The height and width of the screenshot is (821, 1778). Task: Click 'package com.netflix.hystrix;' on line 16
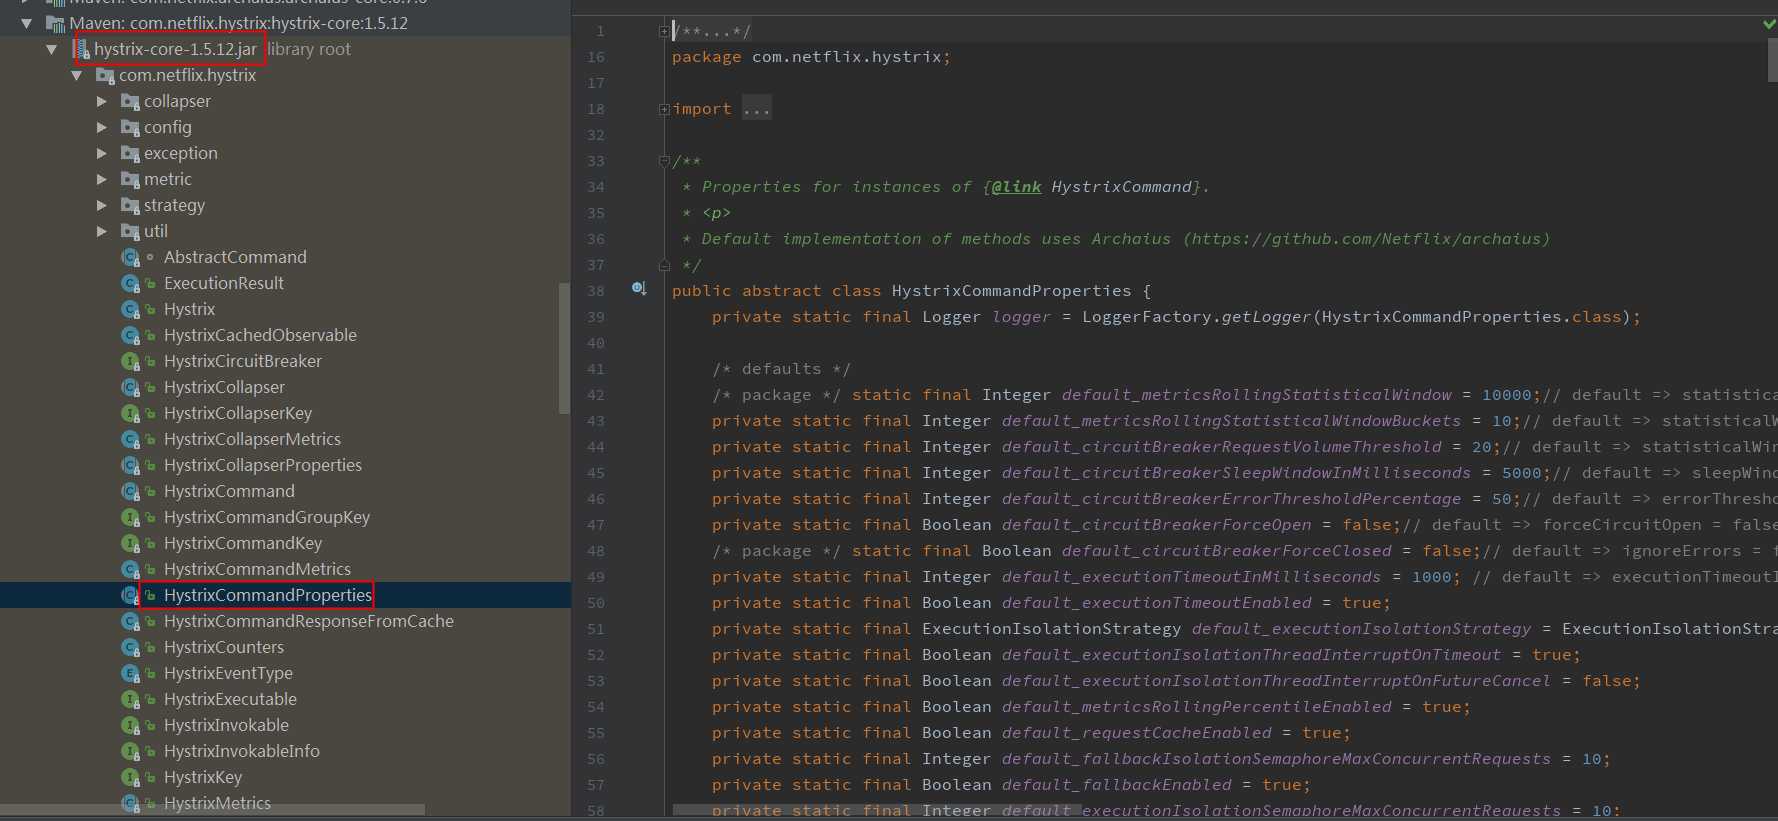811,57
